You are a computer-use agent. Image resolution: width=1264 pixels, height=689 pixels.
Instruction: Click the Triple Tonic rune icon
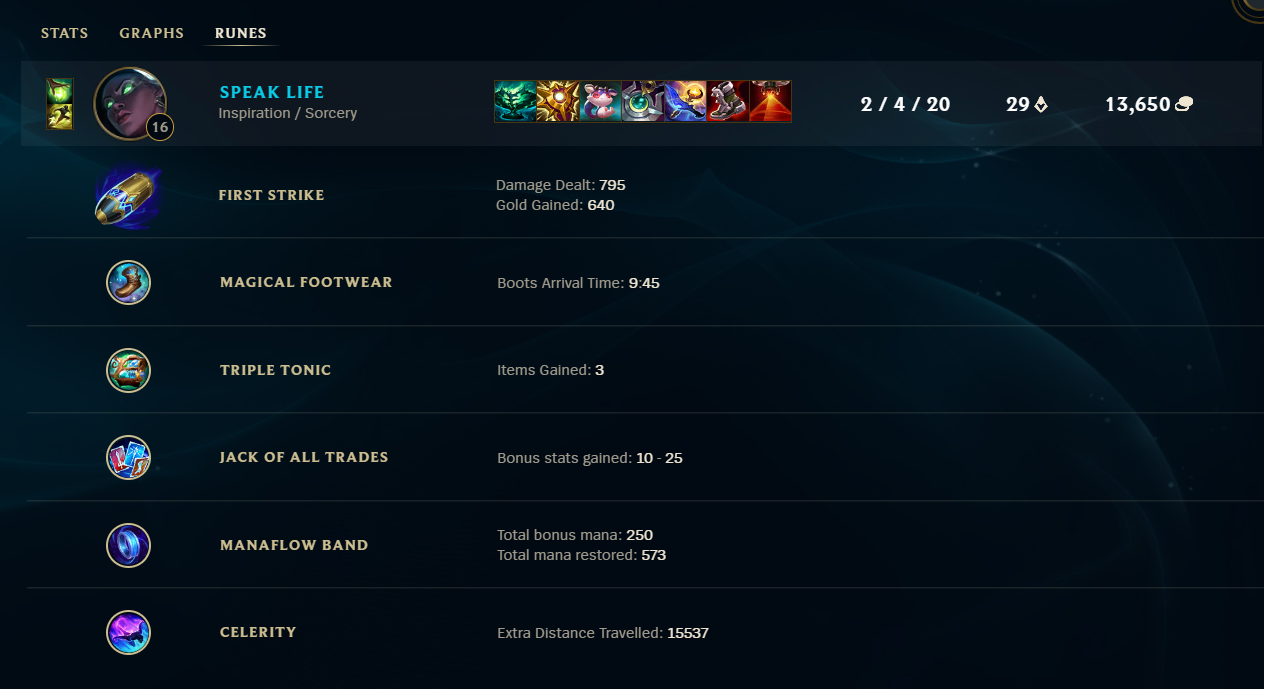click(x=128, y=370)
